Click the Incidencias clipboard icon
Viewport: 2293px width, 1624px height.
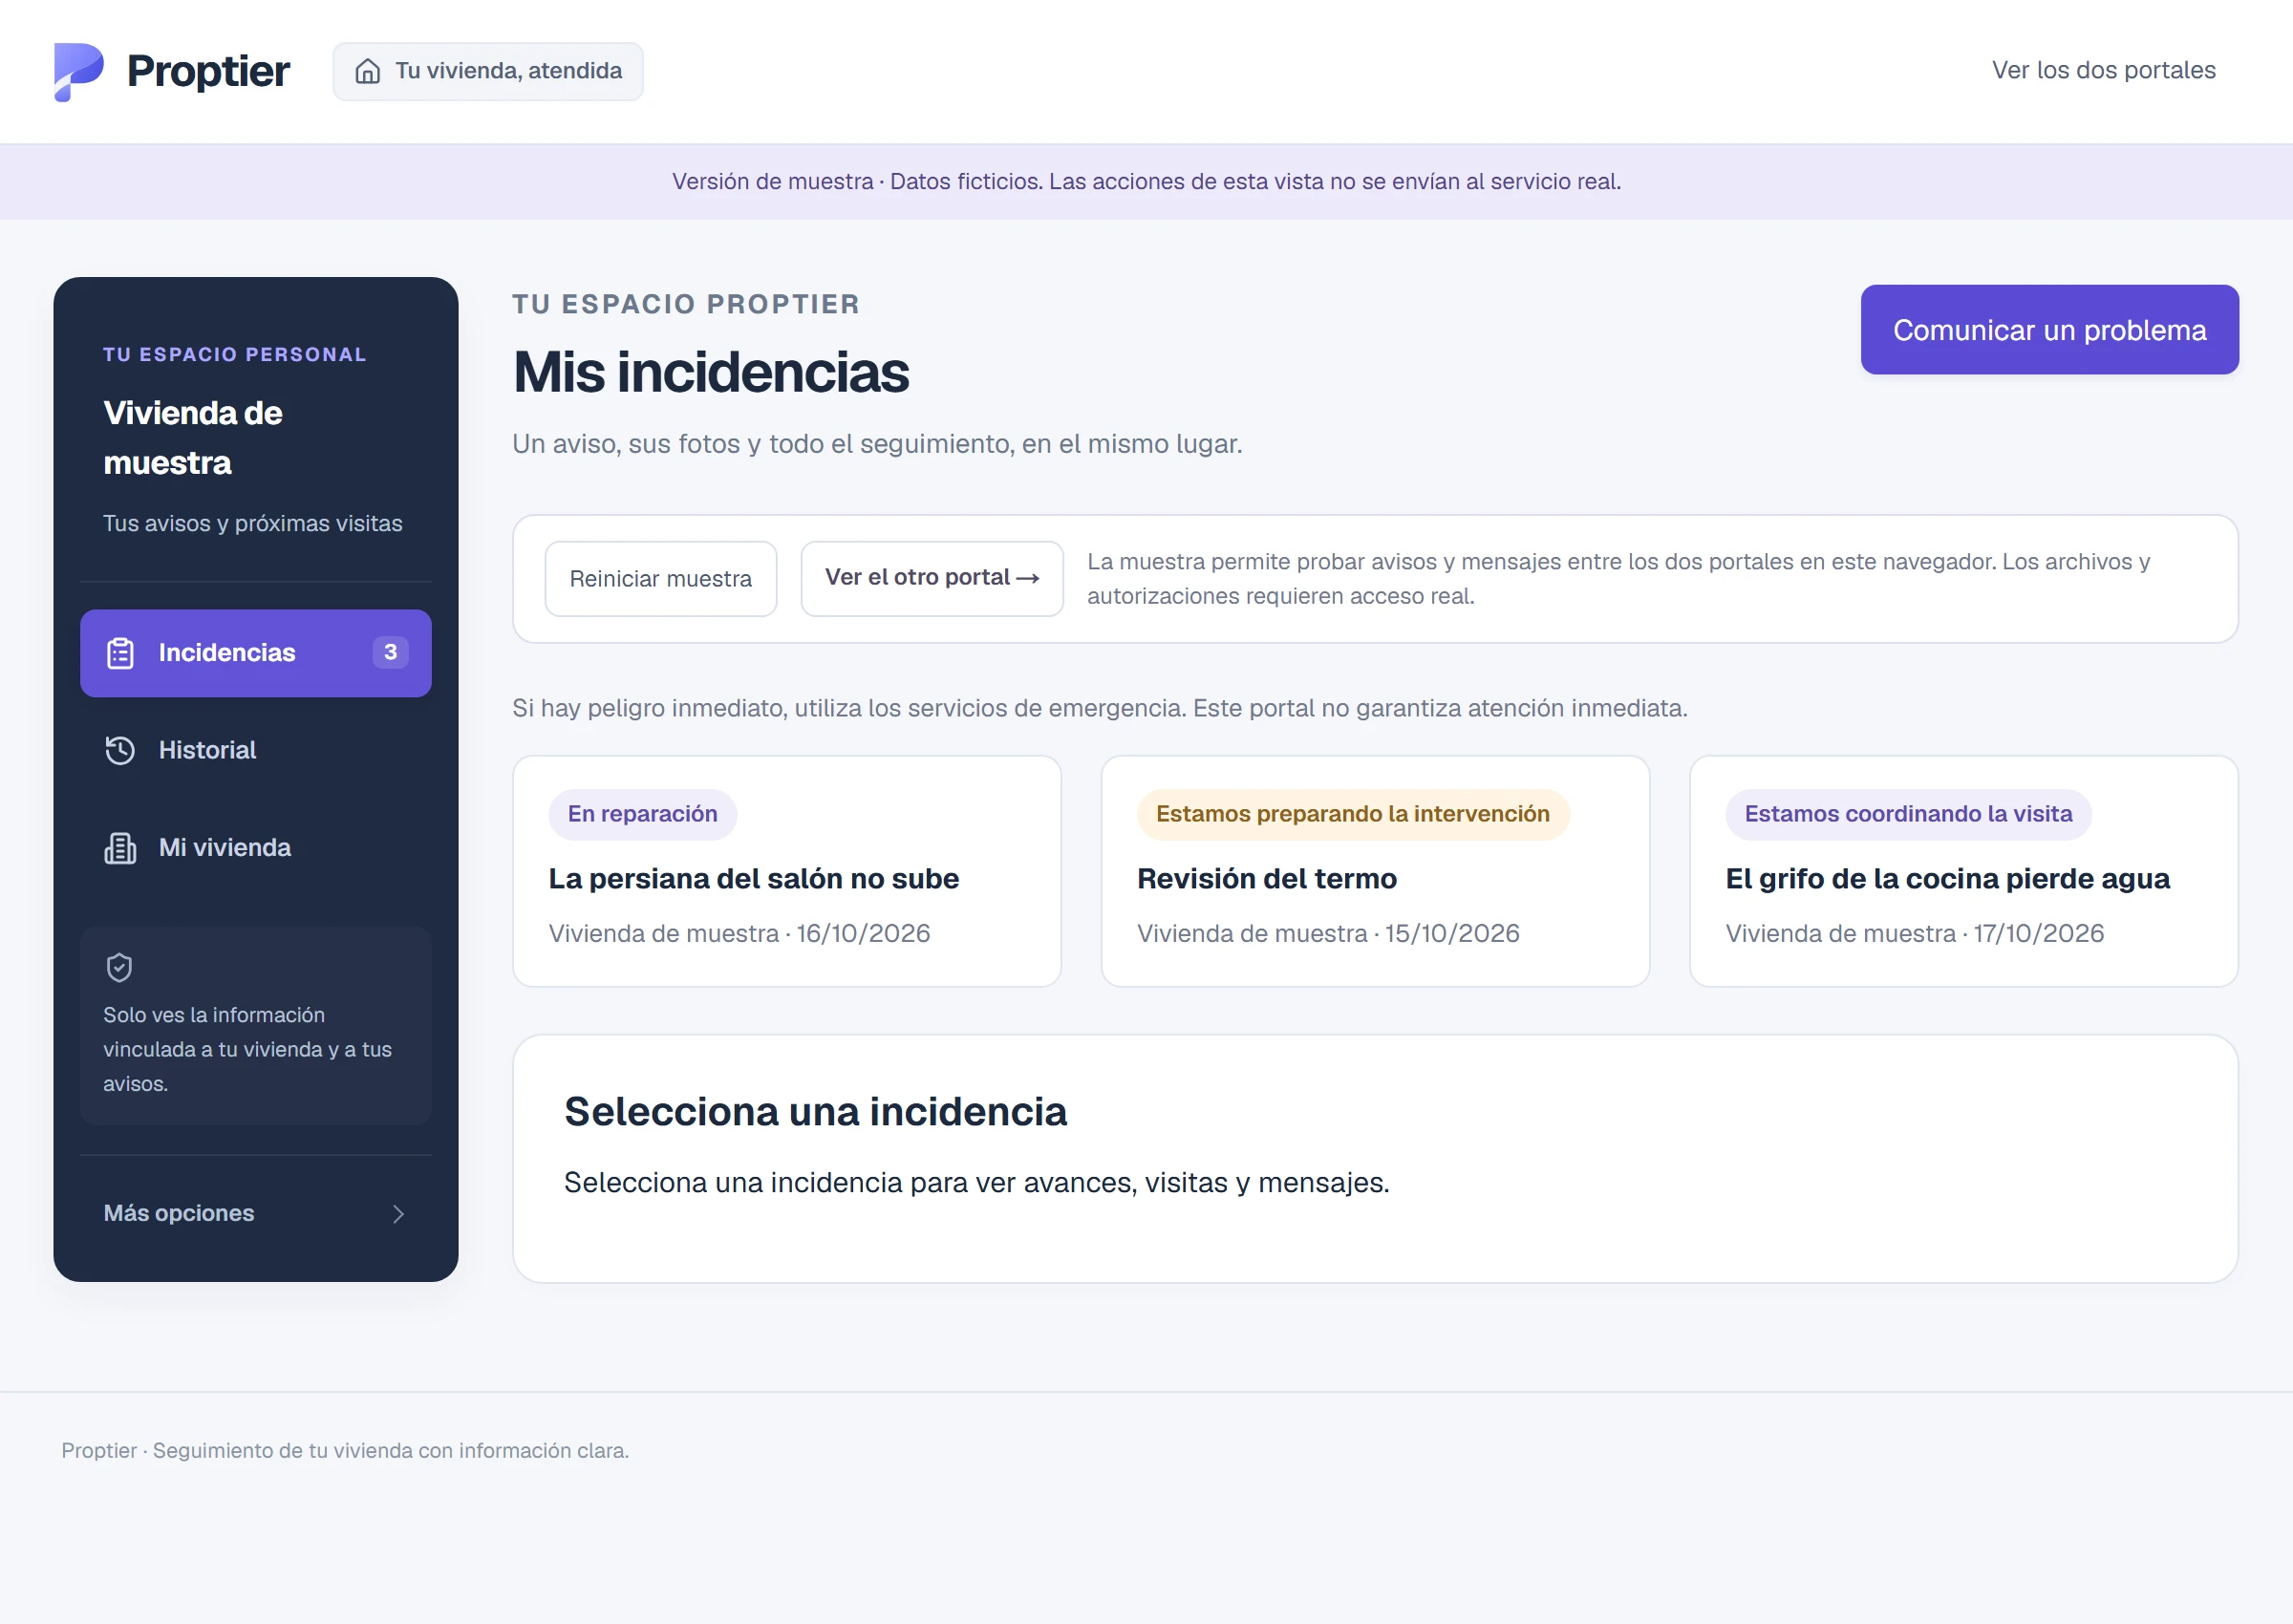coord(120,653)
